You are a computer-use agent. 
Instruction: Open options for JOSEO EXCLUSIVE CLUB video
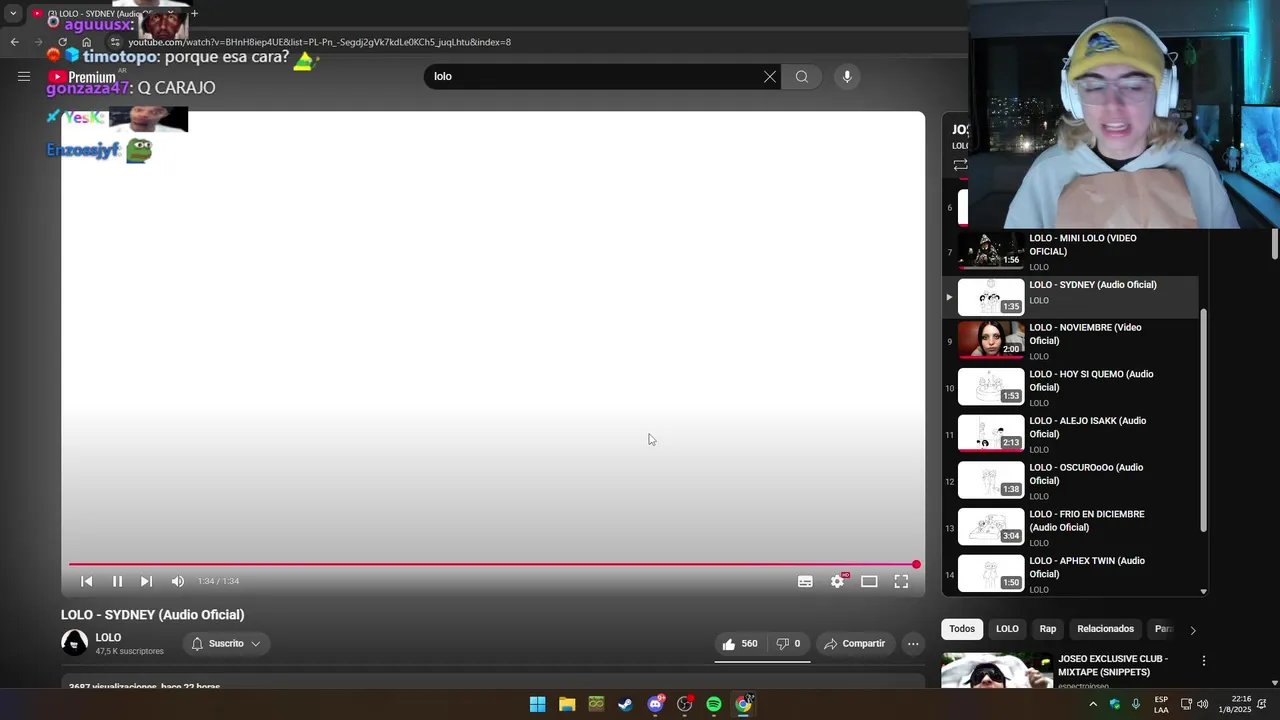(1203, 661)
